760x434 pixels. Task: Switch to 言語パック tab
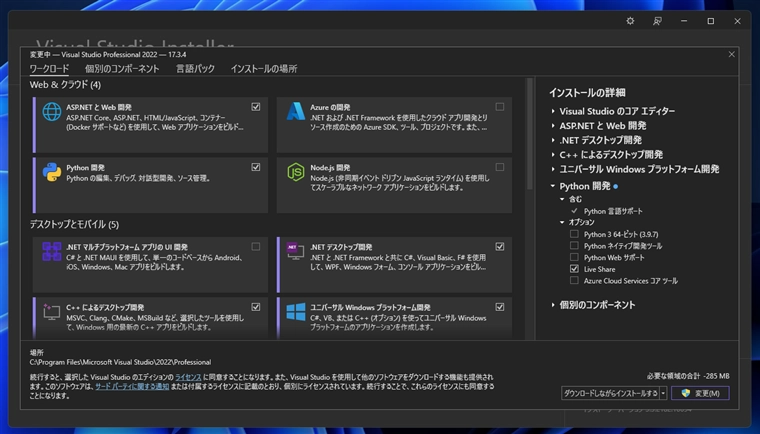coord(195,69)
